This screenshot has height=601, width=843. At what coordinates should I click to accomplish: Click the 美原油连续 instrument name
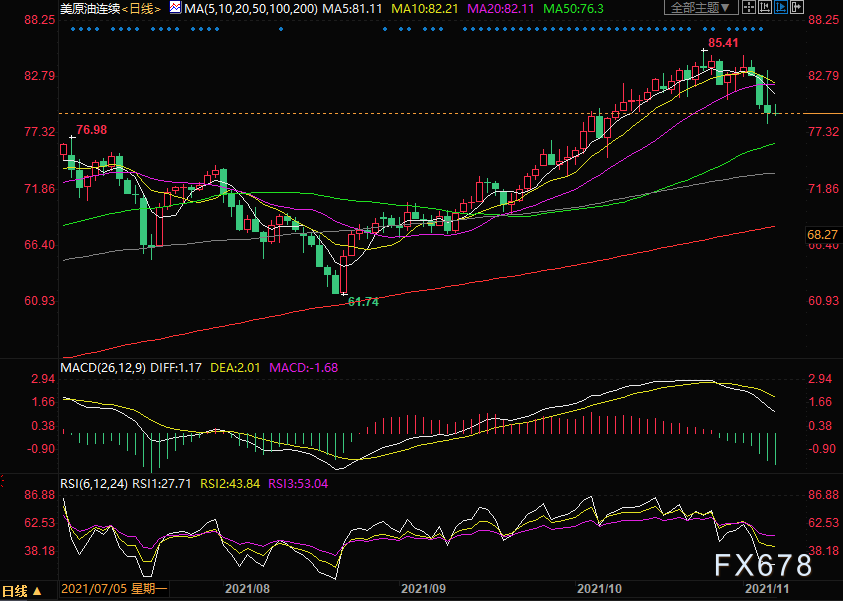90,9
